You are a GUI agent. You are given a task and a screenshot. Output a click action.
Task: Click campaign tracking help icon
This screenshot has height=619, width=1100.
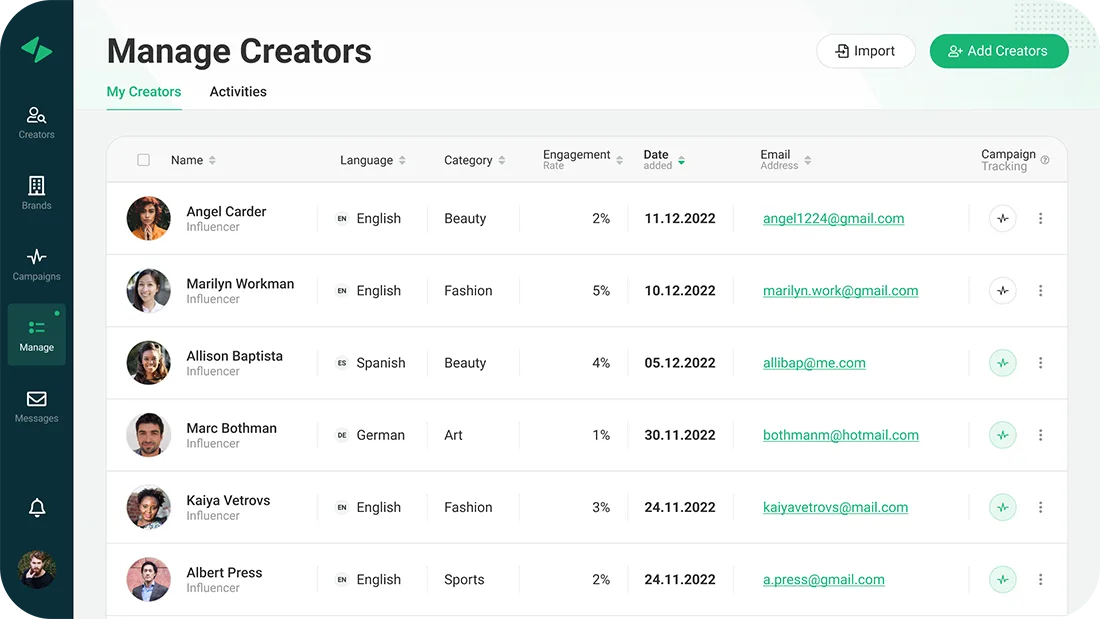coord(1045,160)
